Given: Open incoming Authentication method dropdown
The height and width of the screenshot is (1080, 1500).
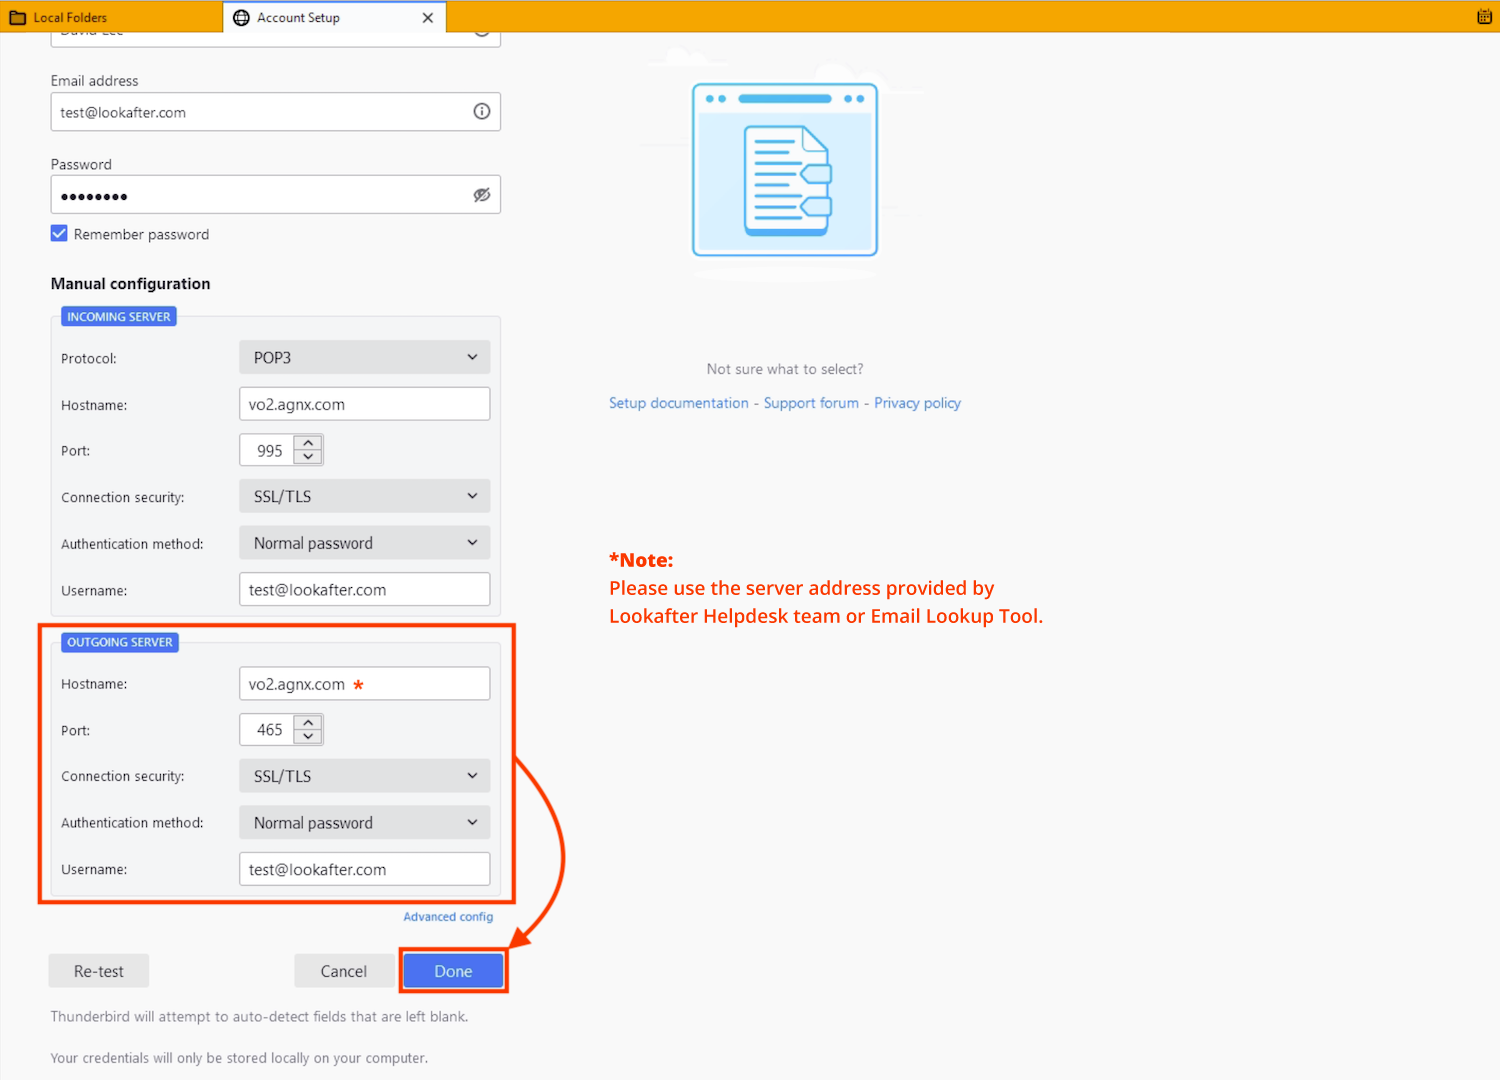Looking at the screenshot, I should [364, 543].
